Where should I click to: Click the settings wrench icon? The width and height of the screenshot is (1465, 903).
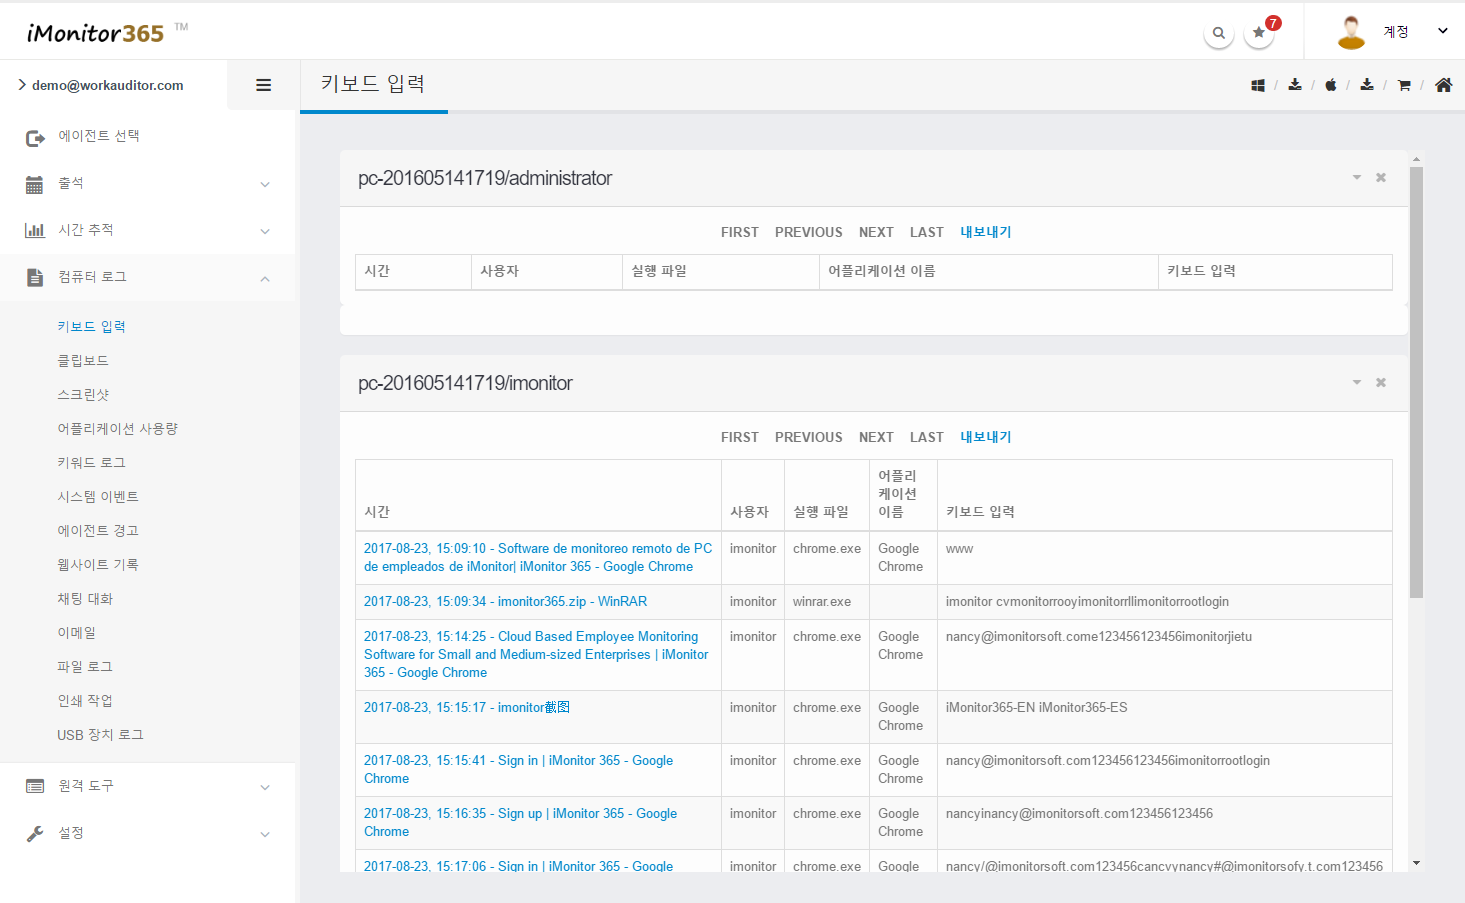click(x=35, y=834)
